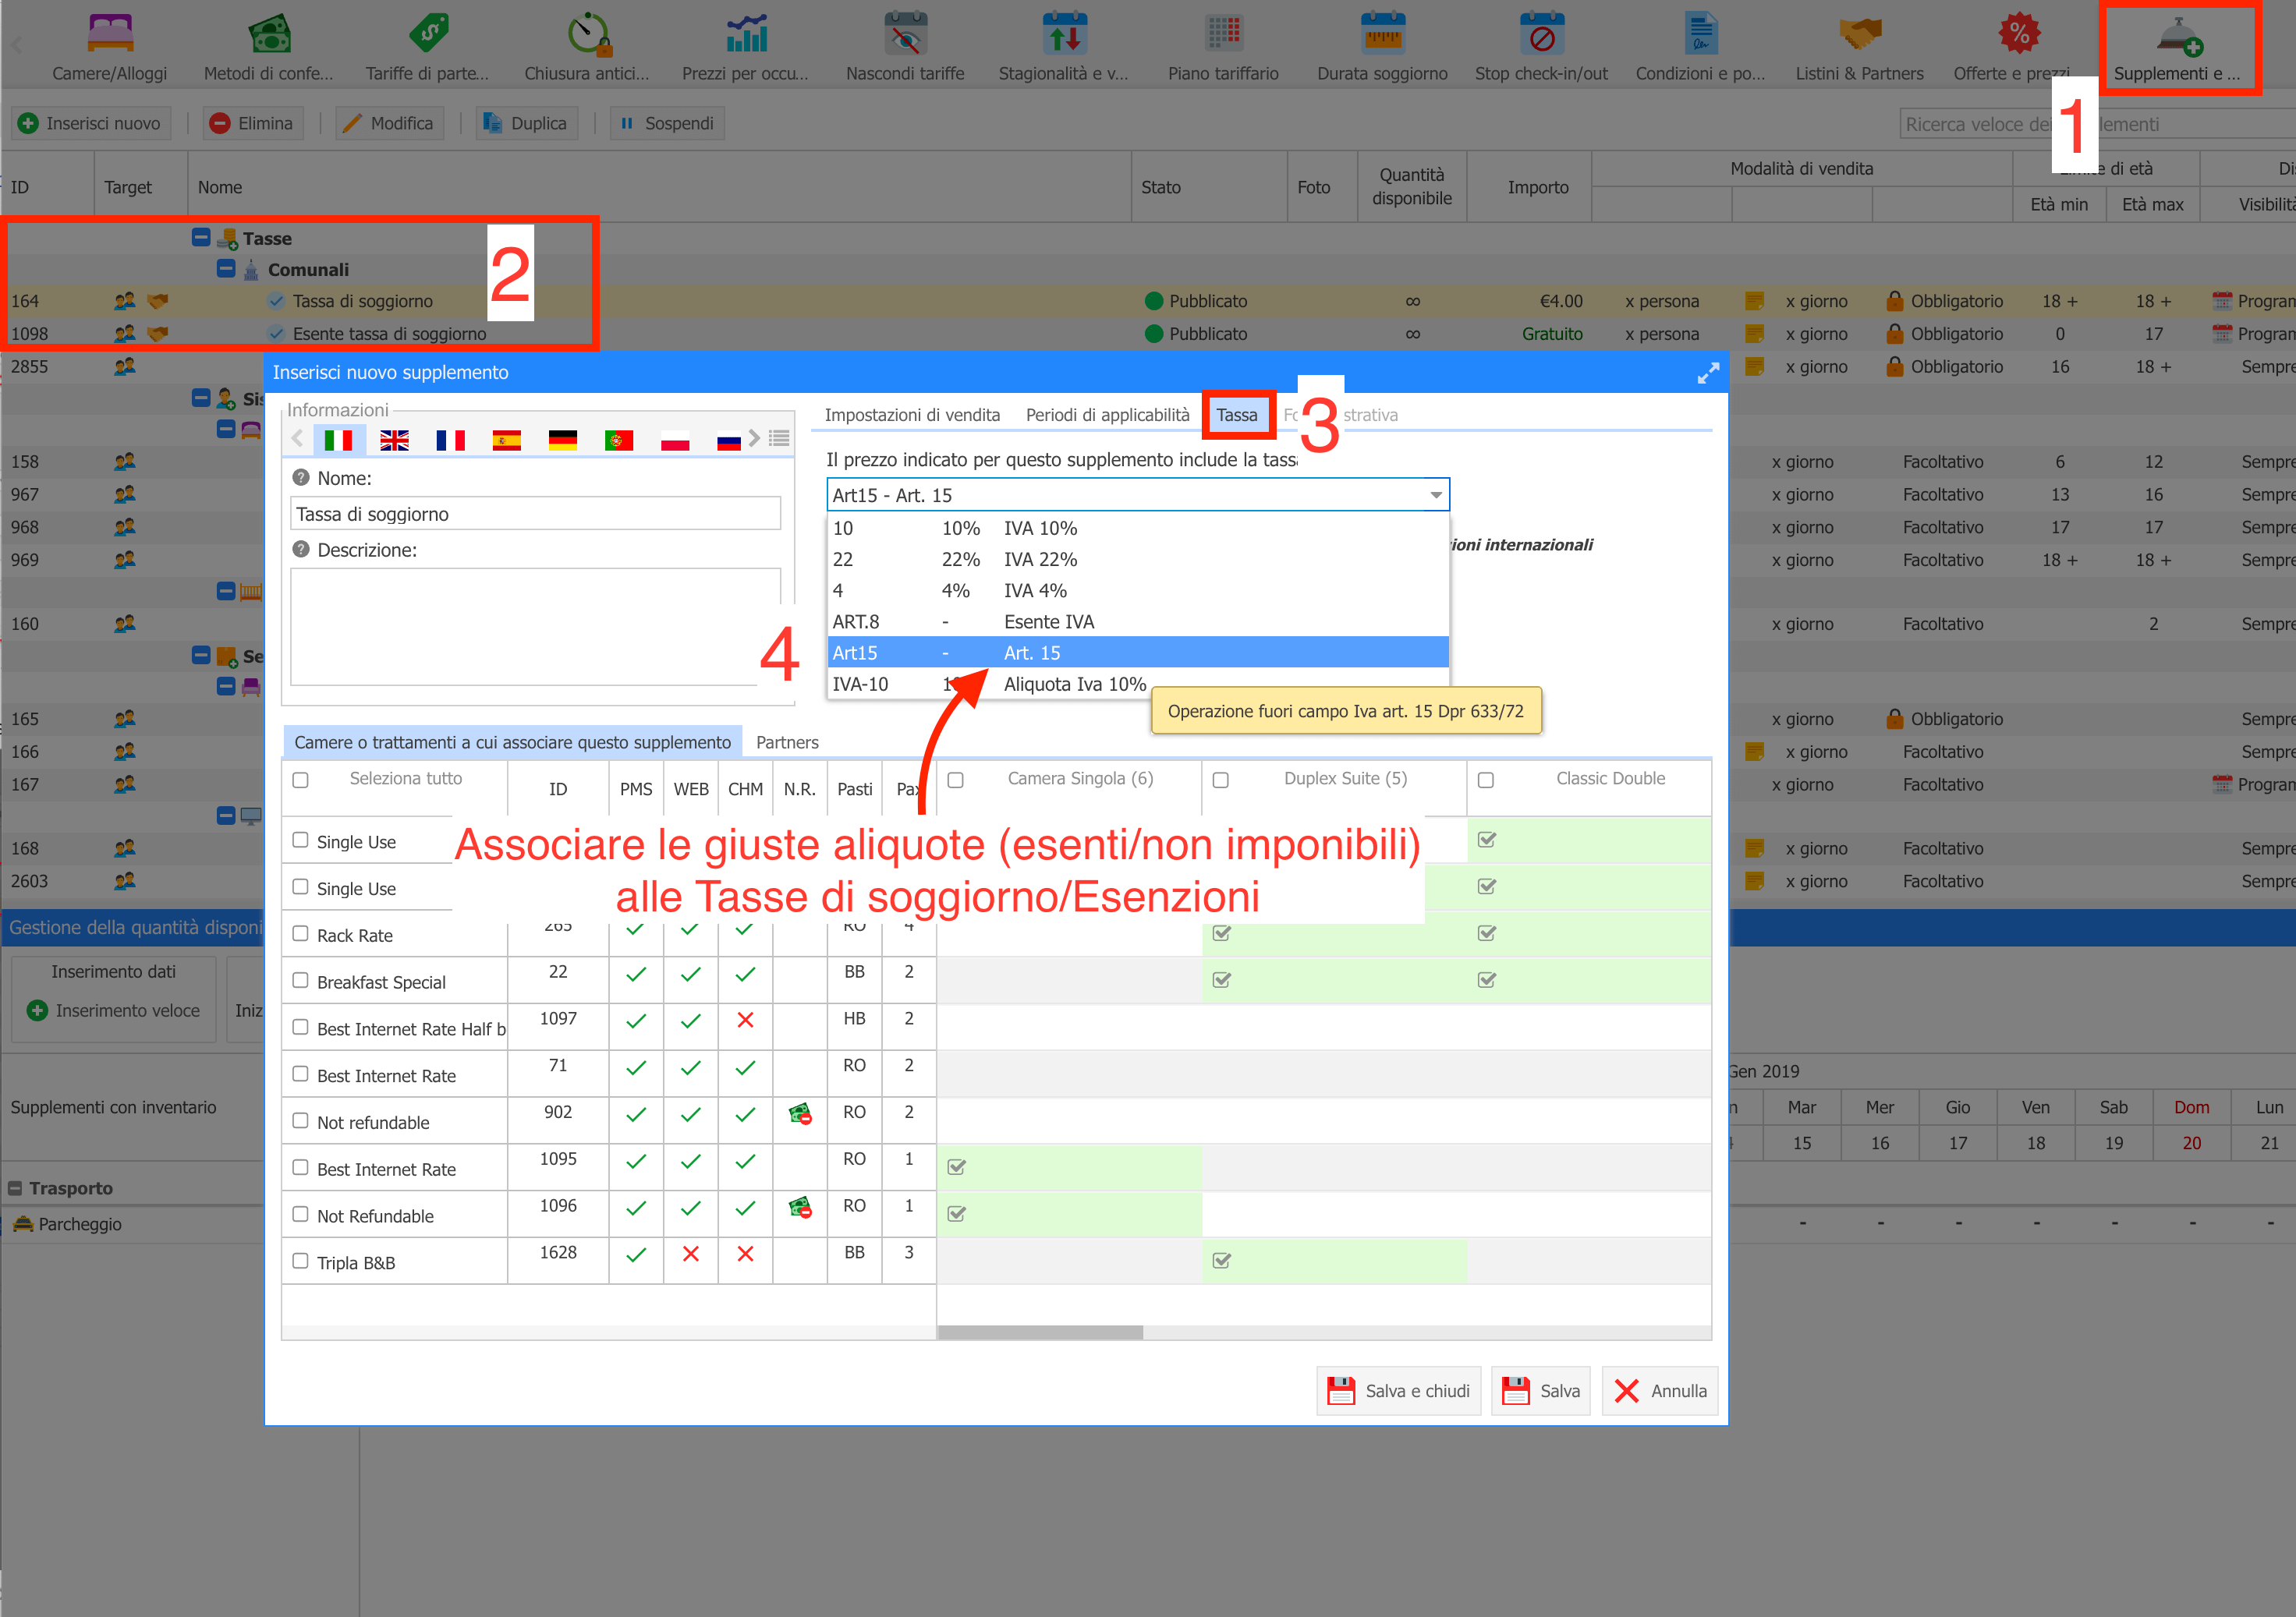
Task: Select German language flag
Action: [x=563, y=440]
